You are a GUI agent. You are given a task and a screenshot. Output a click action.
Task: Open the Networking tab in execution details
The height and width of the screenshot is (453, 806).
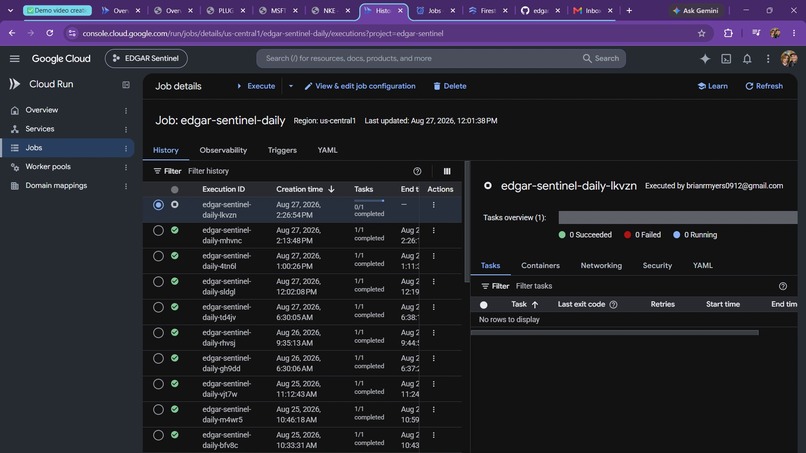[x=601, y=266]
